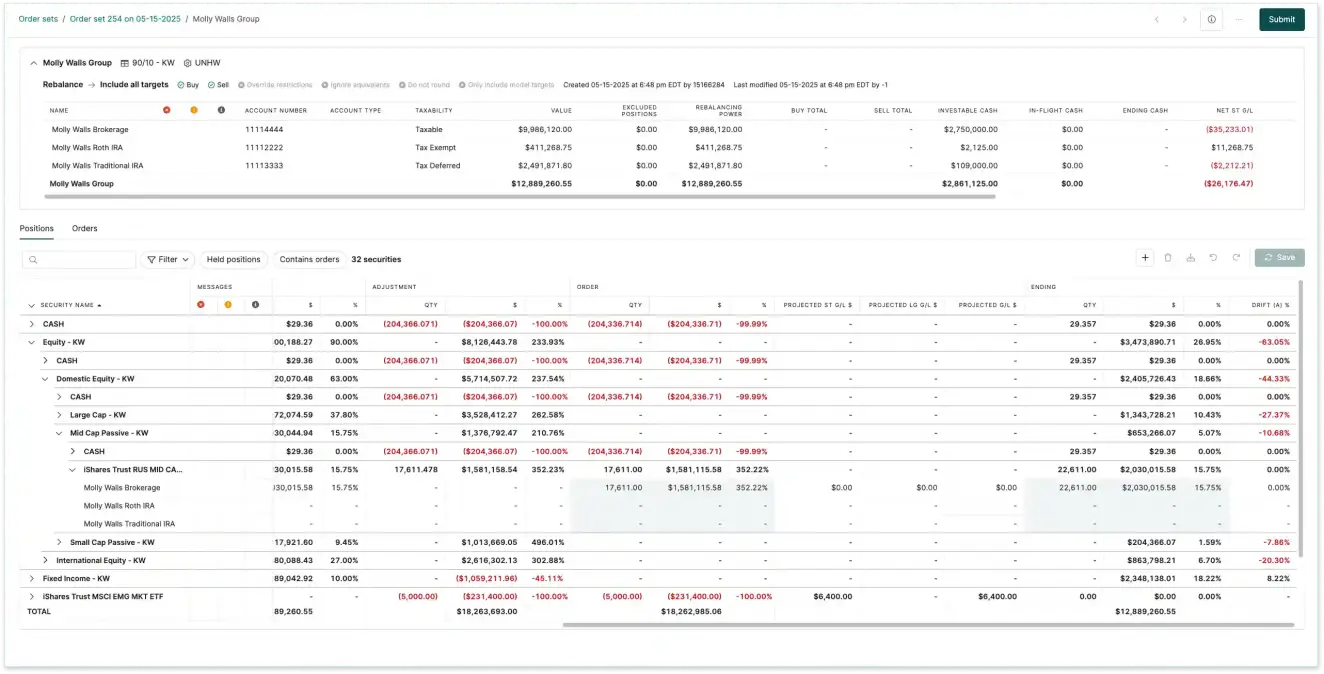
Task: Click the Submit button
Action: coord(1281,19)
